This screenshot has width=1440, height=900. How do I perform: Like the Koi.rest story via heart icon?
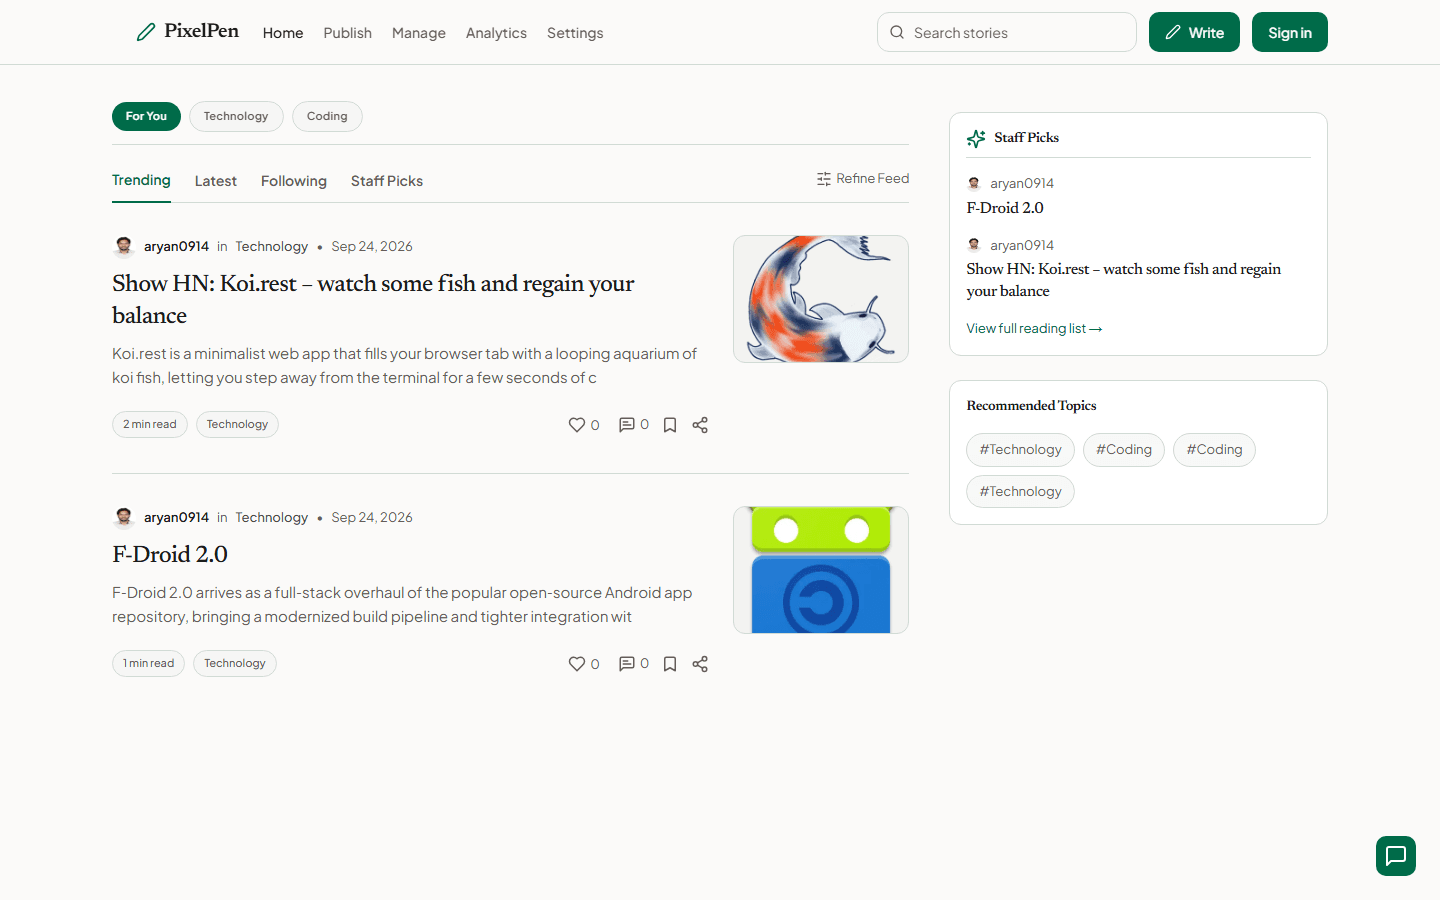coord(577,425)
